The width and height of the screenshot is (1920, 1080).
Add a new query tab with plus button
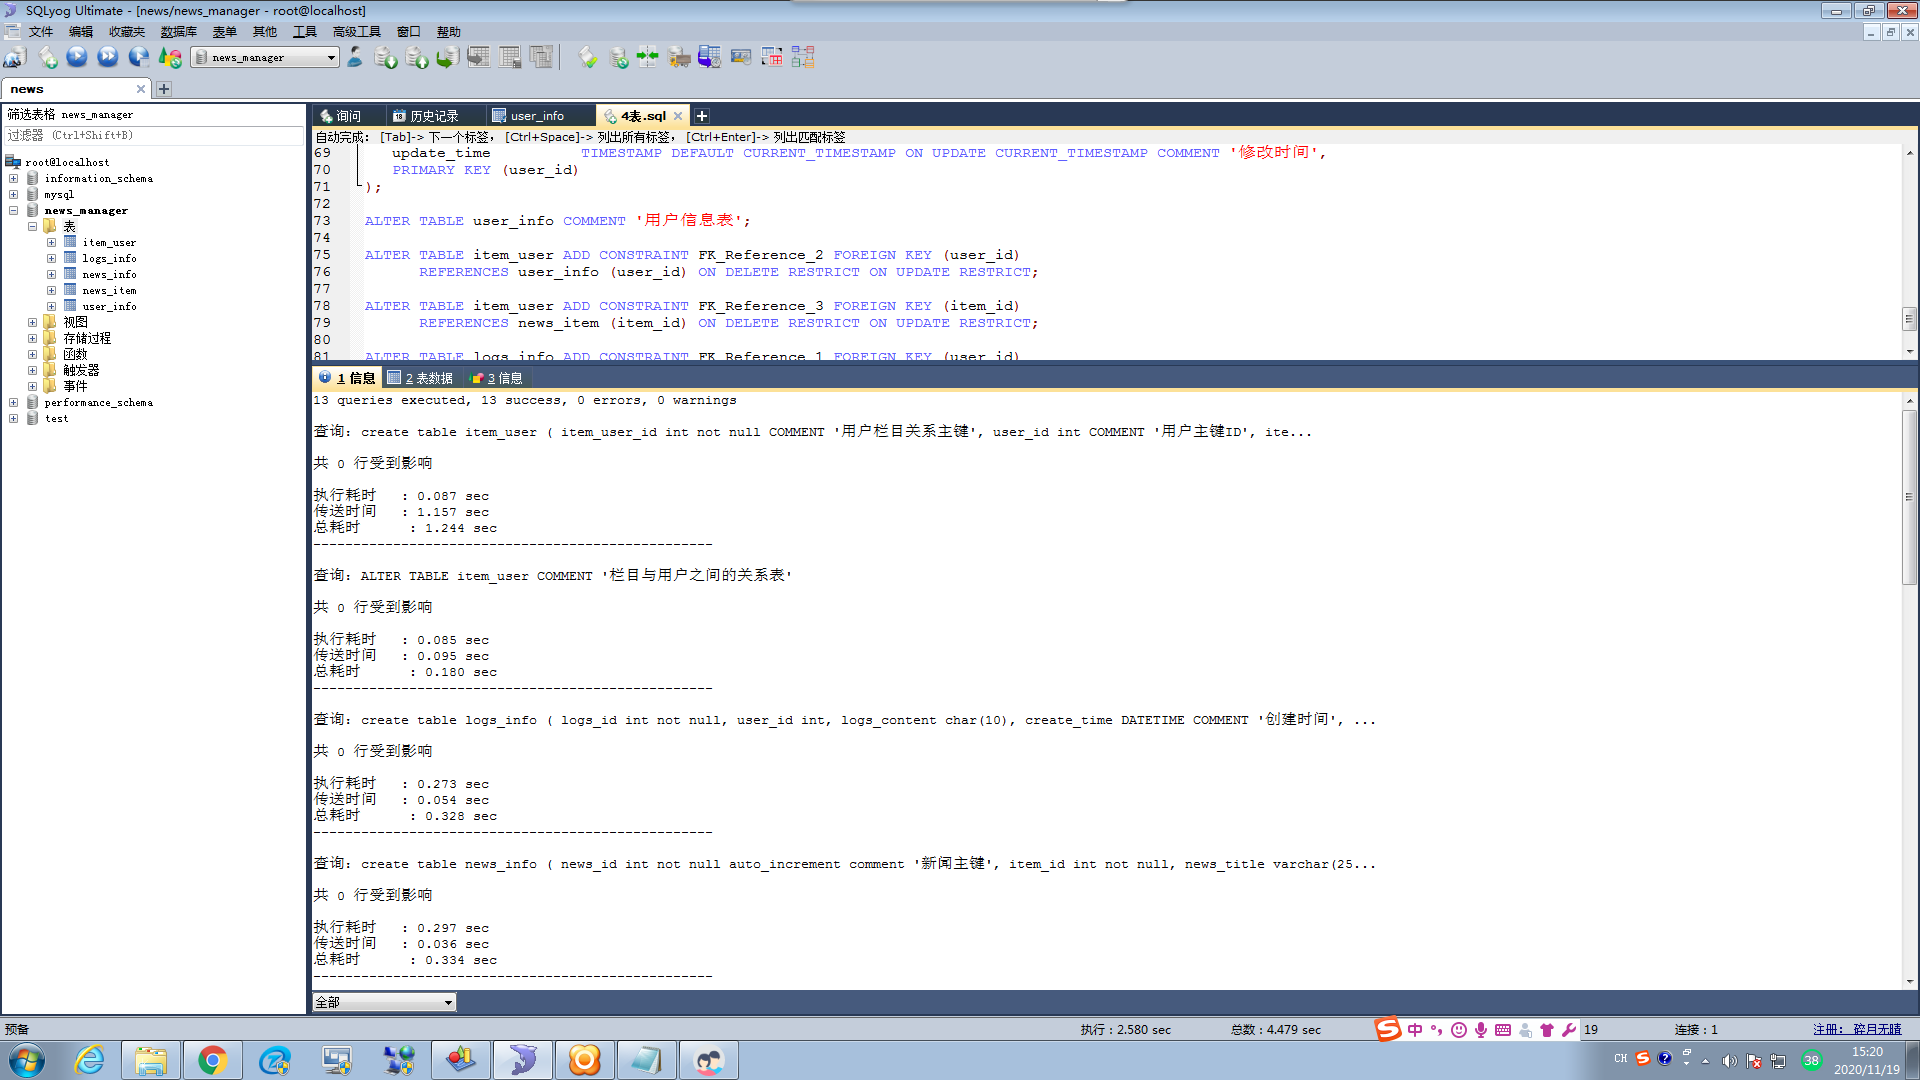point(702,116)
